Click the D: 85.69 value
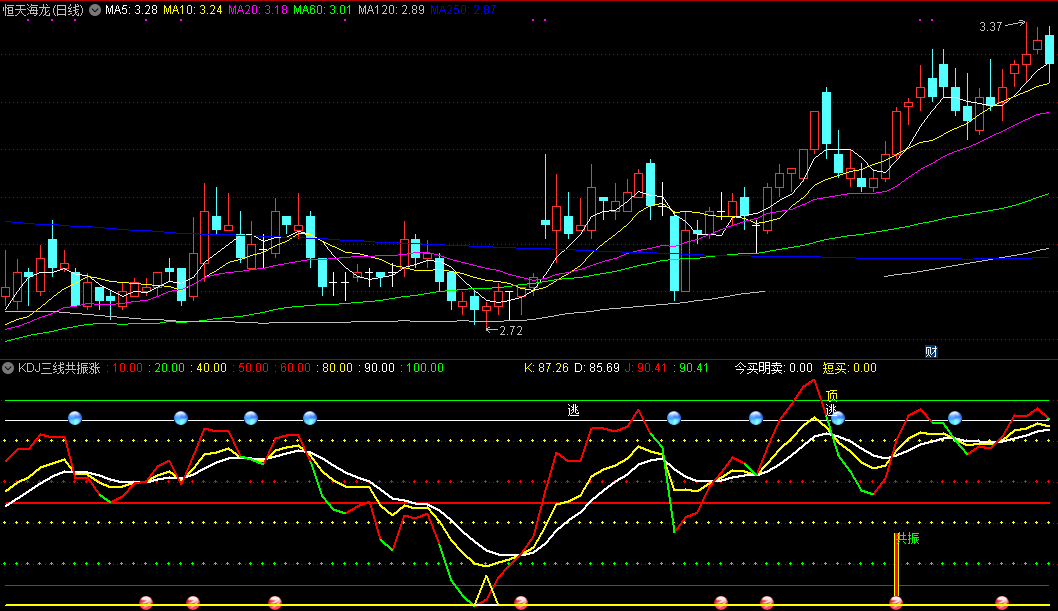Image resolution: width=1058 pixels, height=611 pixels. (x=596, y=368)
